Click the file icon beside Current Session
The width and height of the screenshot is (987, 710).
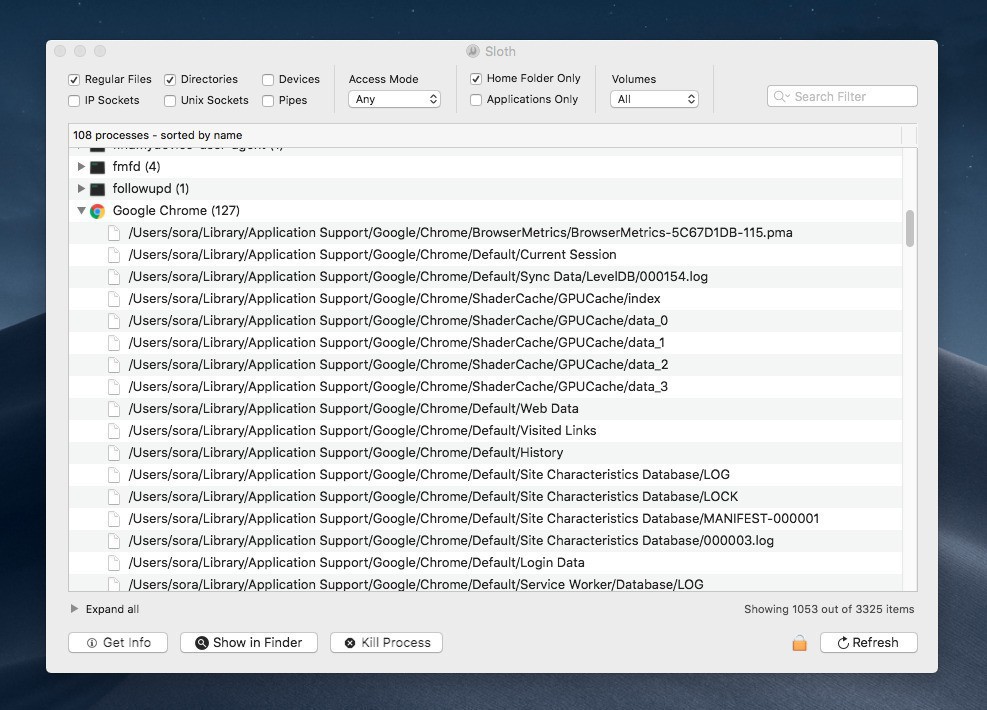(x=114, y=255)
